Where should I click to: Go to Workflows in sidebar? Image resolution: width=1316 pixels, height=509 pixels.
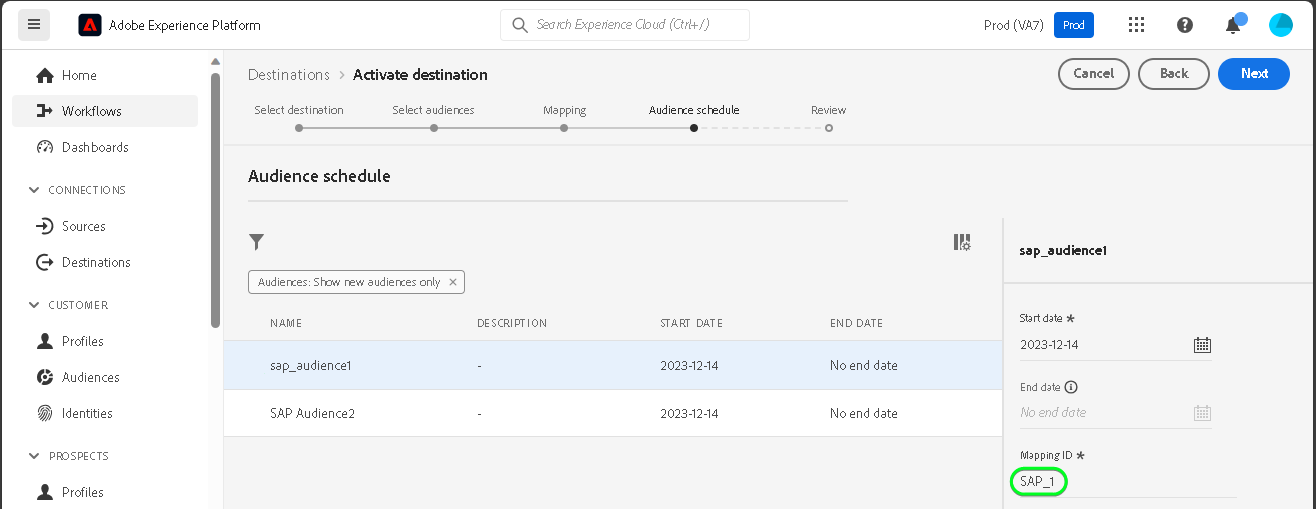pos(91,111)
